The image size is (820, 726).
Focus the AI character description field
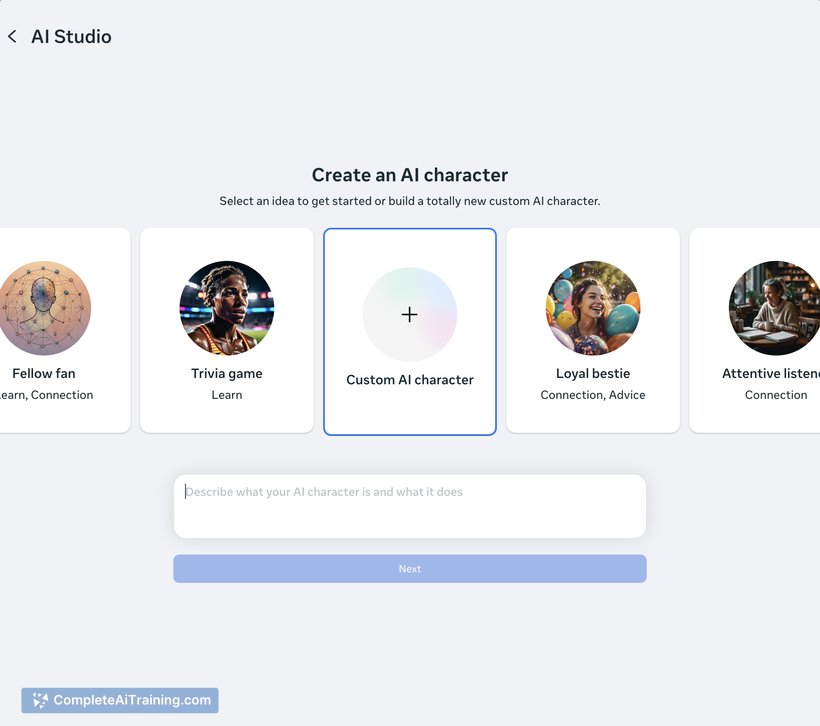(410, 506)
